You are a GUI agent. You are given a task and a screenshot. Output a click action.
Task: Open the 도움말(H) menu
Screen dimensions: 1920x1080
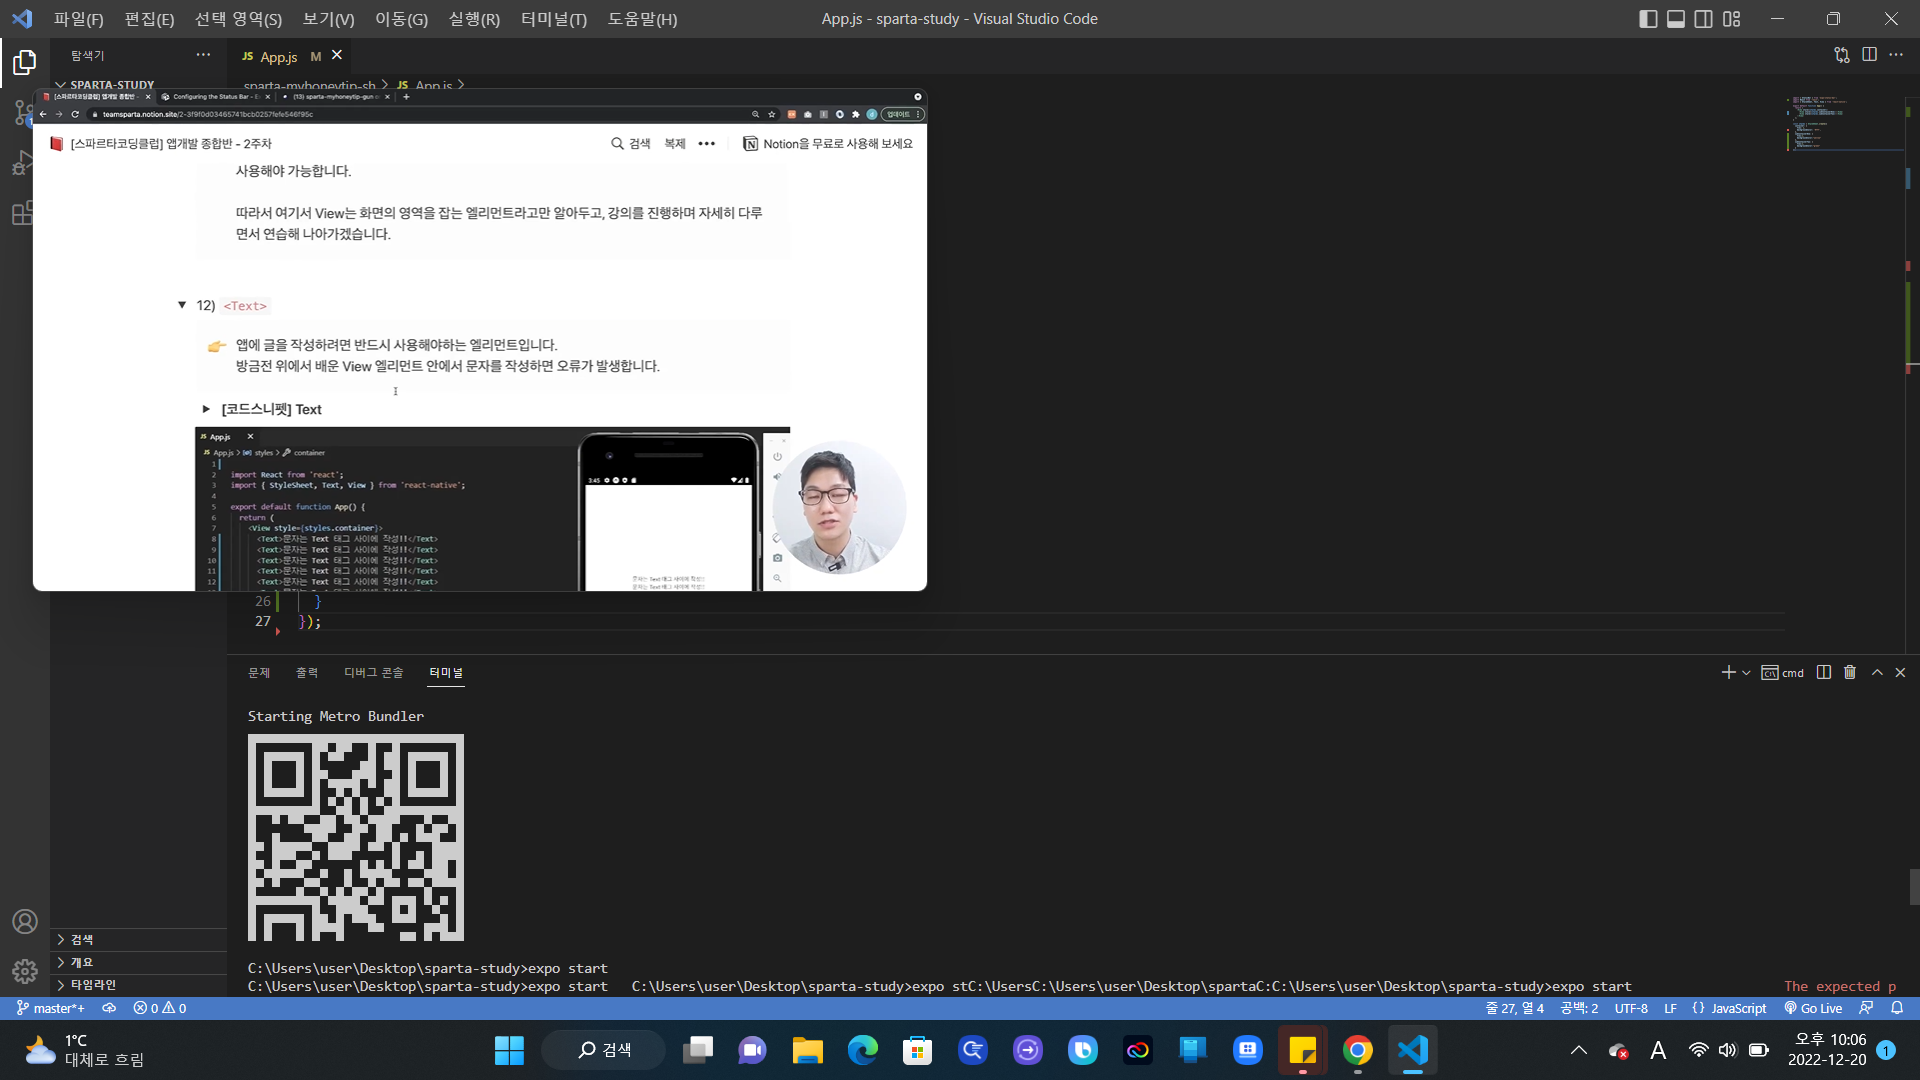click(642, 19)
